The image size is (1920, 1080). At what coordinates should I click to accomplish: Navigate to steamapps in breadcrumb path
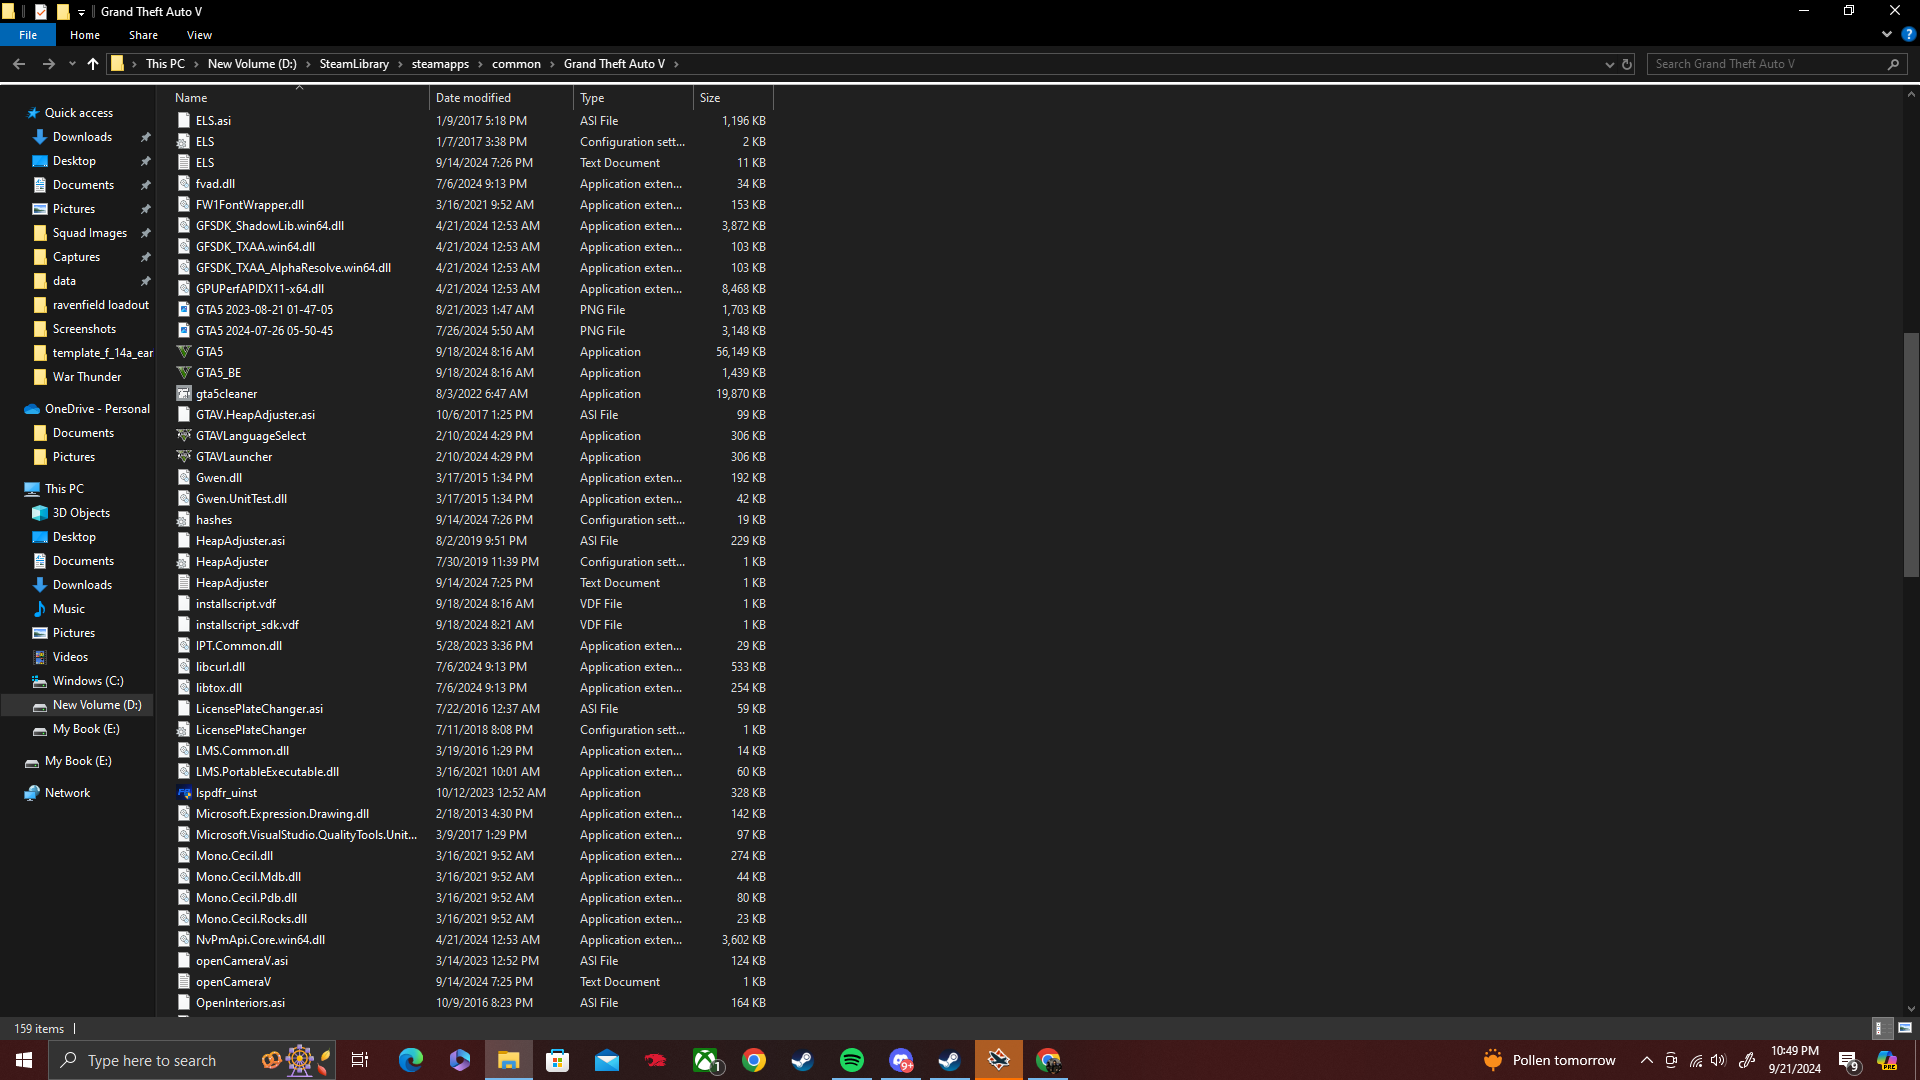tap(440, 64)
